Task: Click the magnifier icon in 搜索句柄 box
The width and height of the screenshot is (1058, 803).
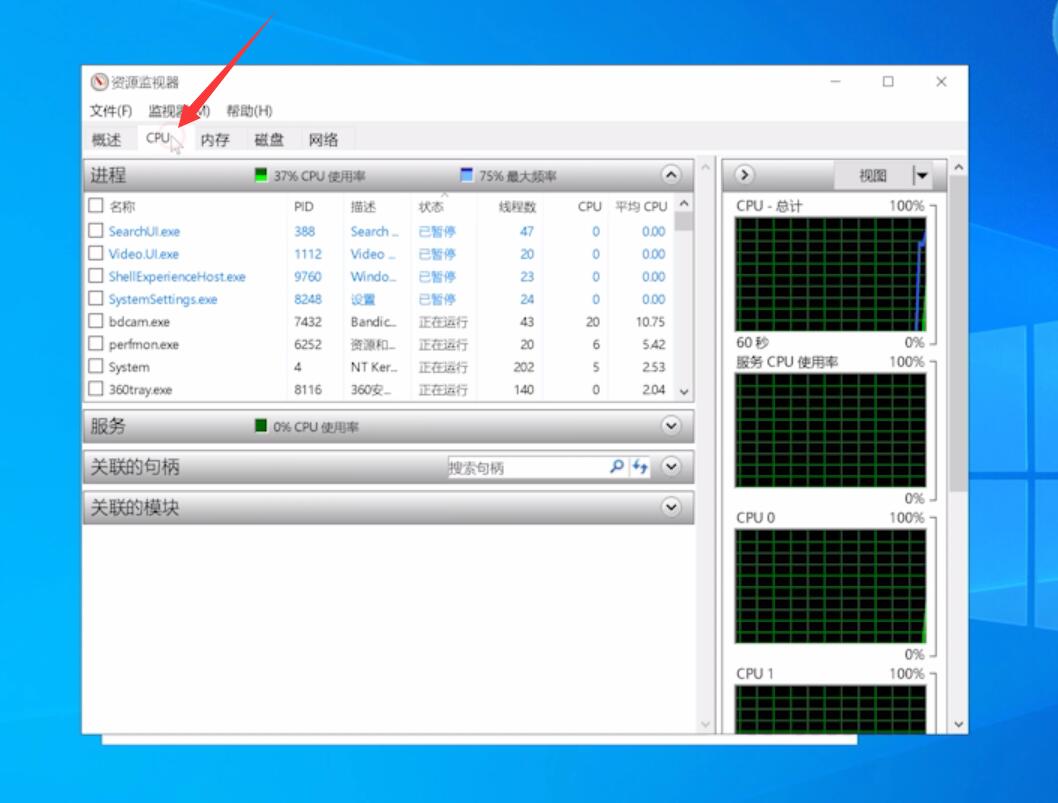Action: [x=617, y=467]
